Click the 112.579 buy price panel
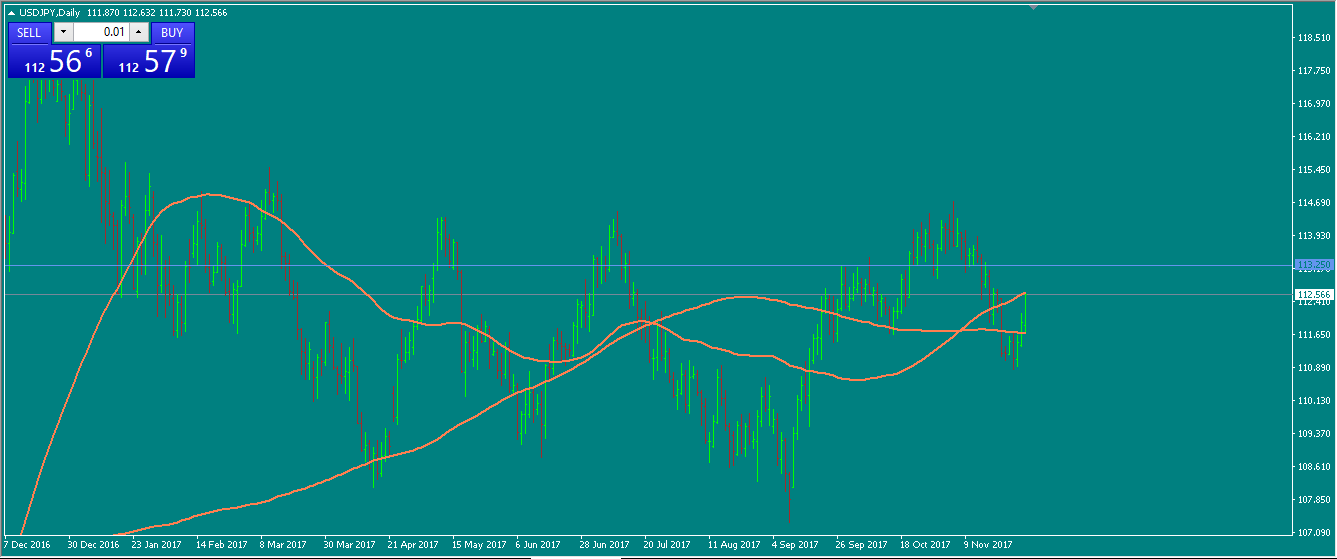 pos(149,60)
